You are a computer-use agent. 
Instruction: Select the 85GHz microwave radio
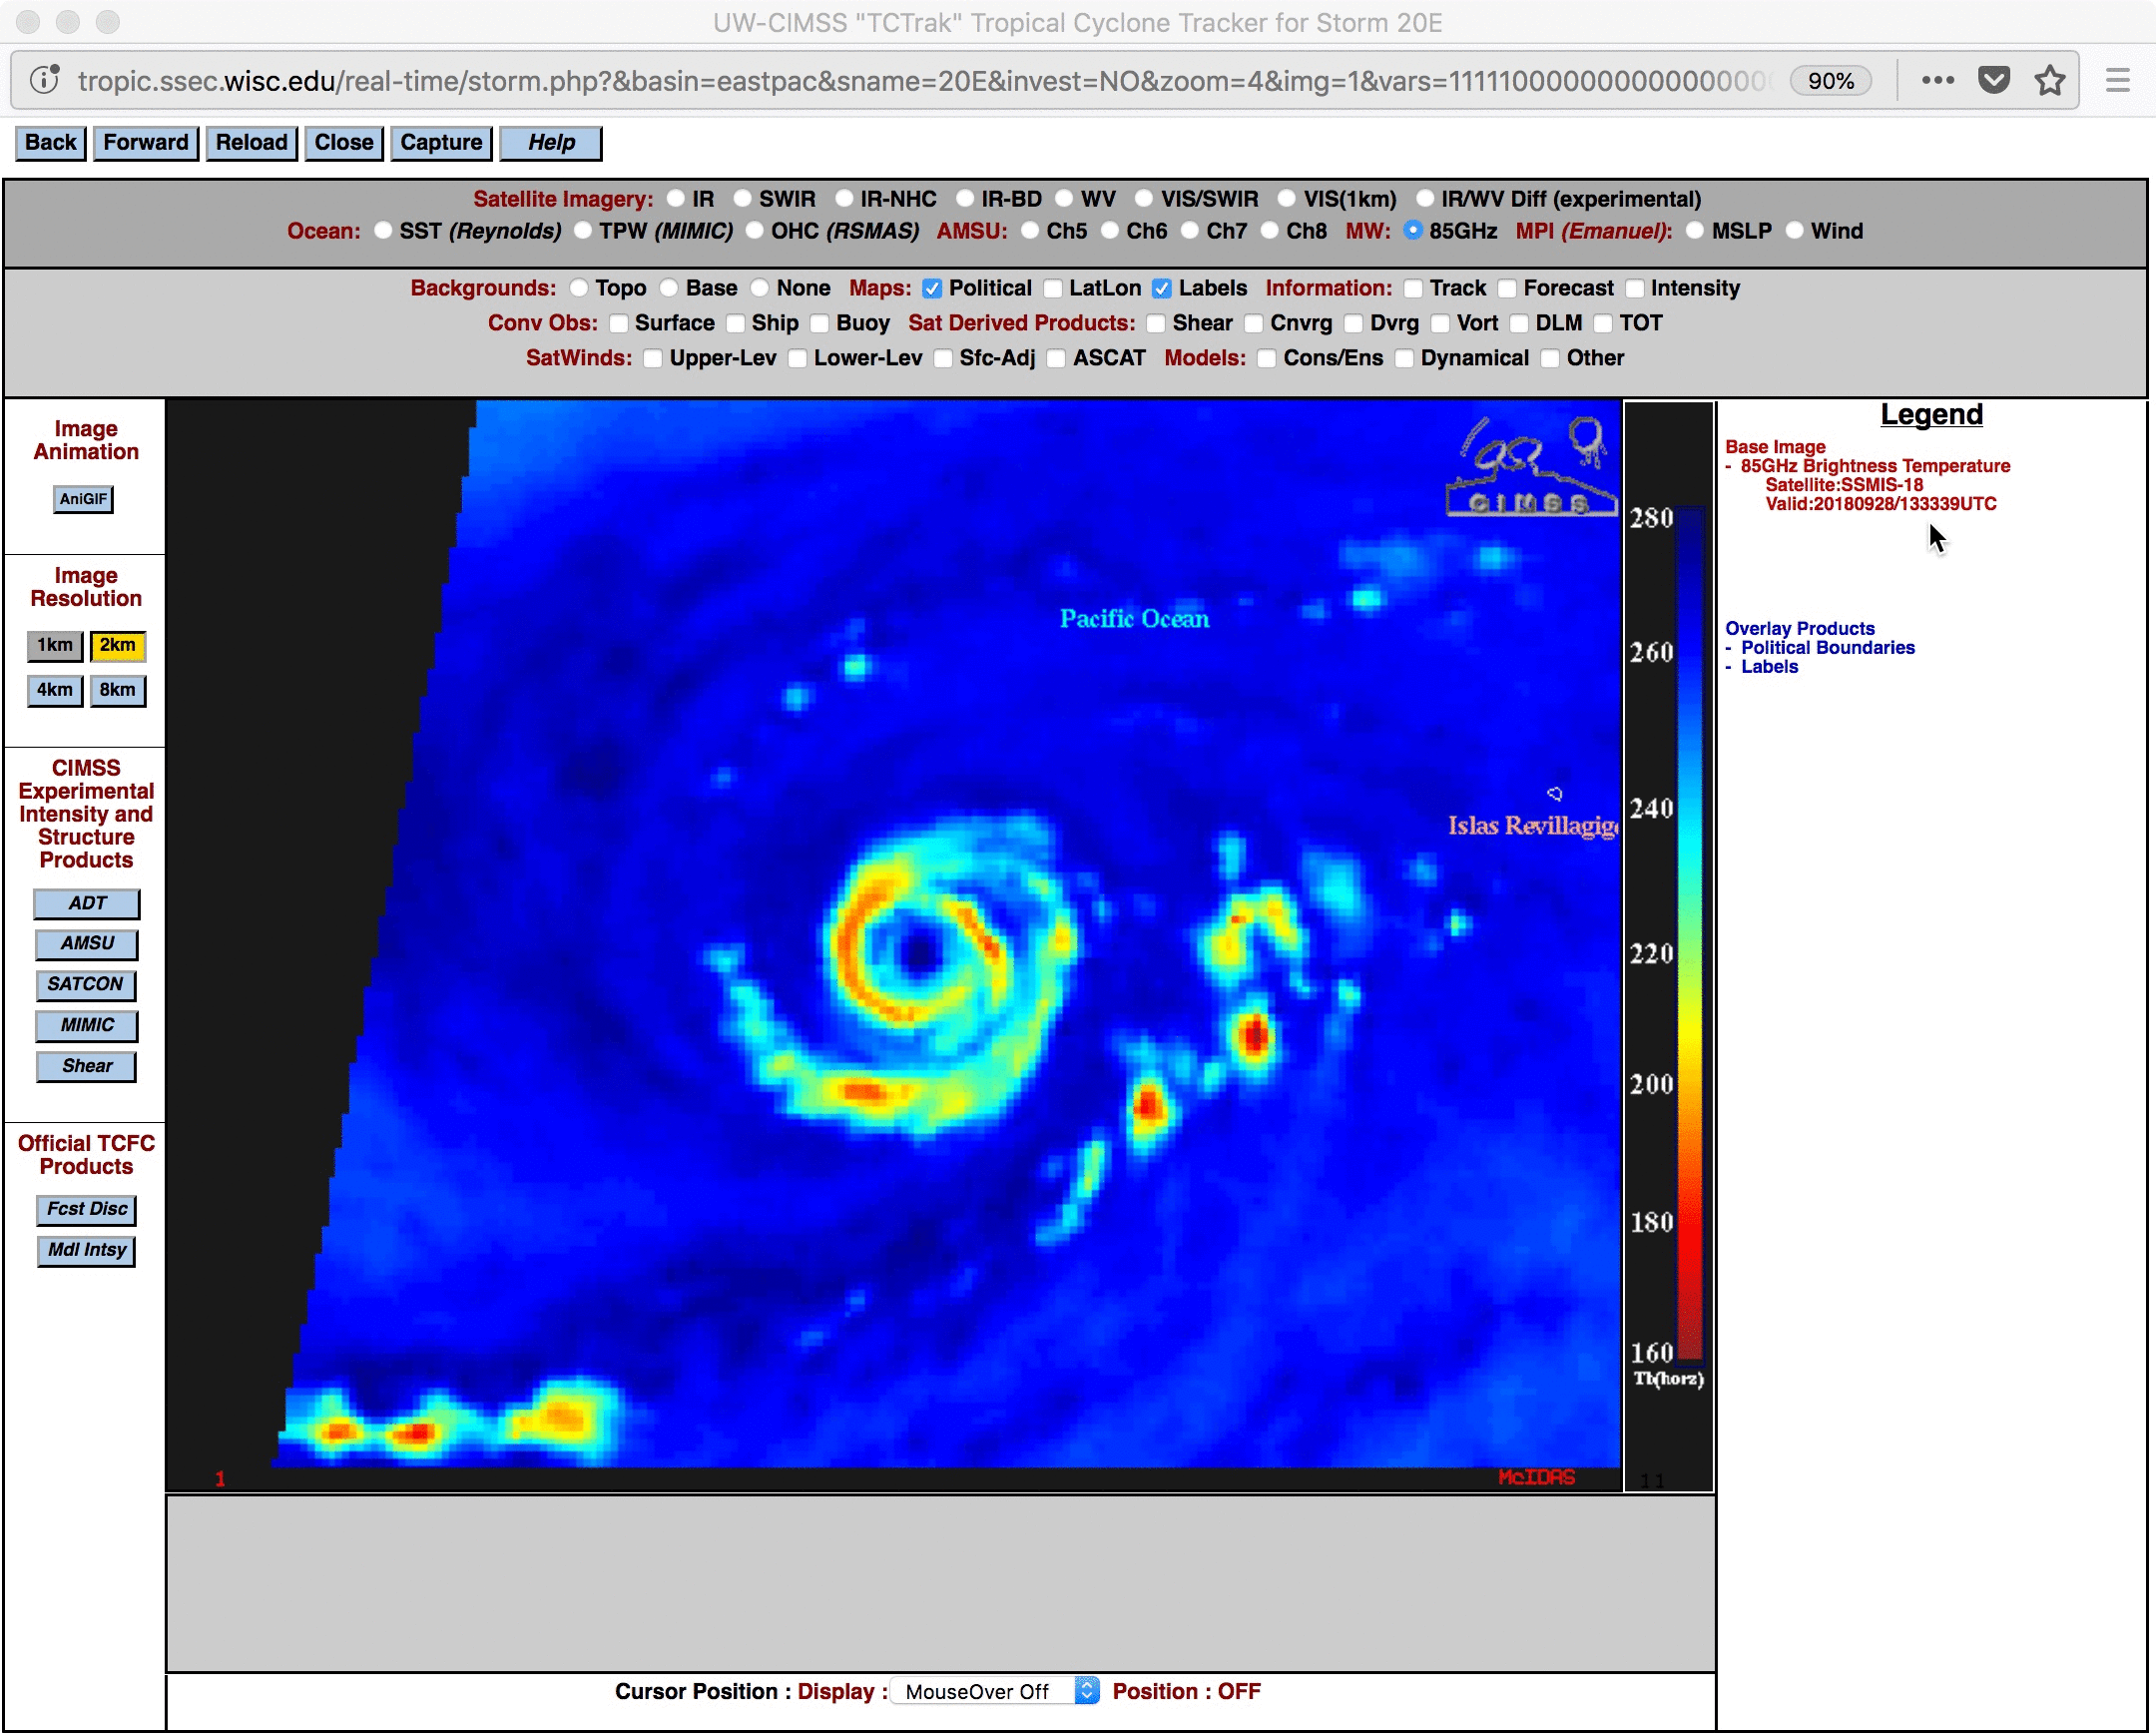[x=1413, y=231]
